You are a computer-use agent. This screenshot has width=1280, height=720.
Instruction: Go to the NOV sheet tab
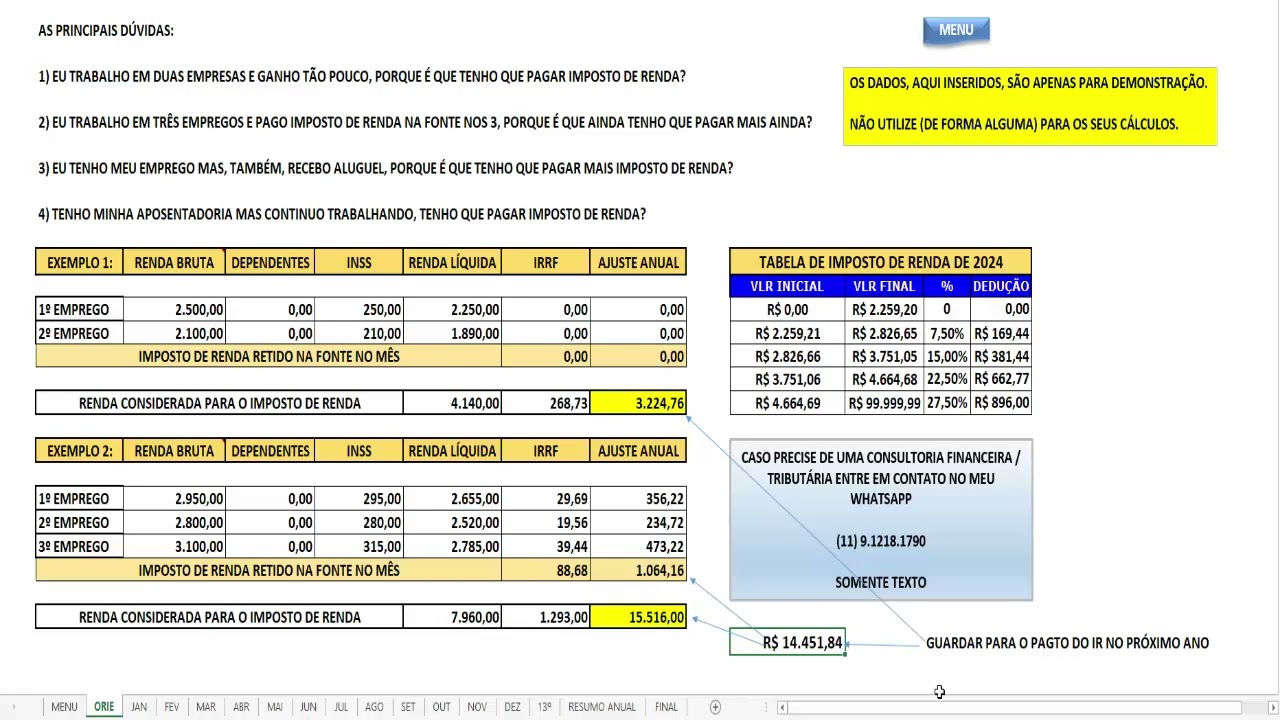click(477, 707)
